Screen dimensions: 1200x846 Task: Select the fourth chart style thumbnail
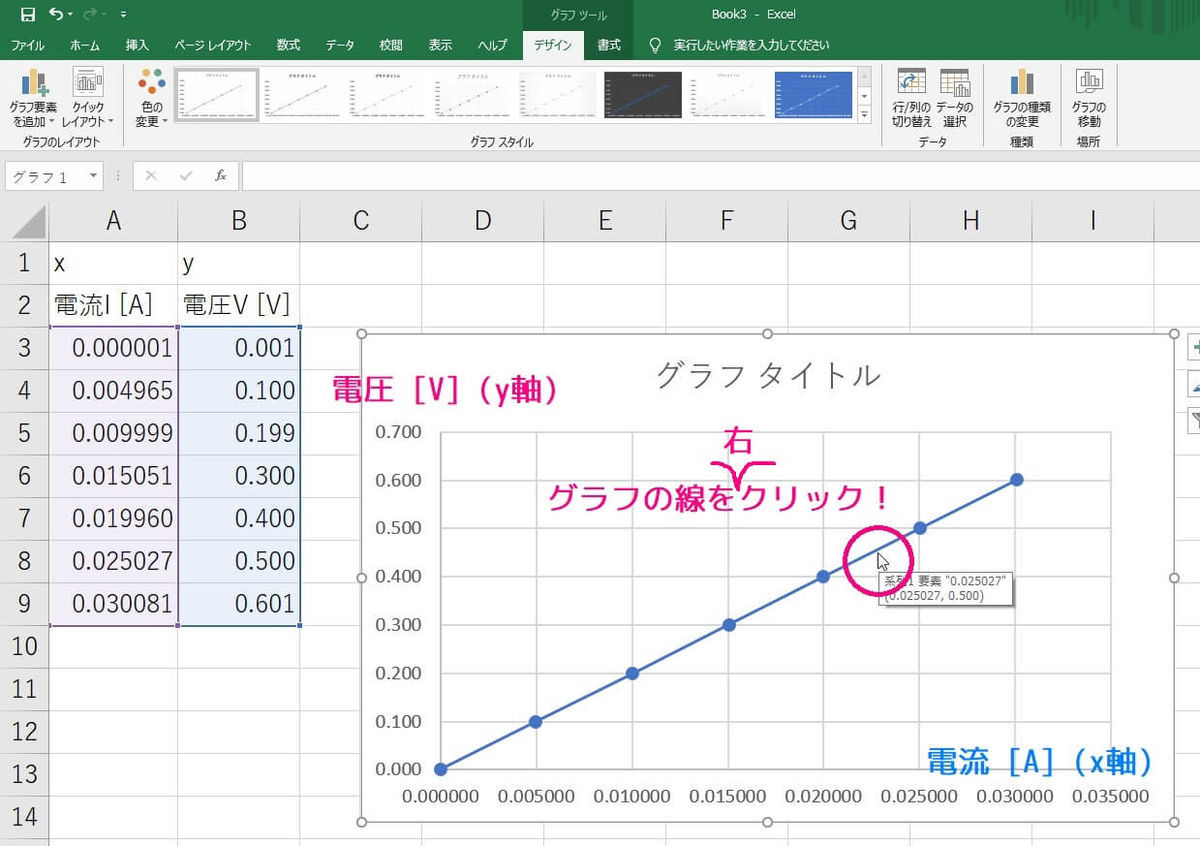pyautogui.click(x=473, y=95)
